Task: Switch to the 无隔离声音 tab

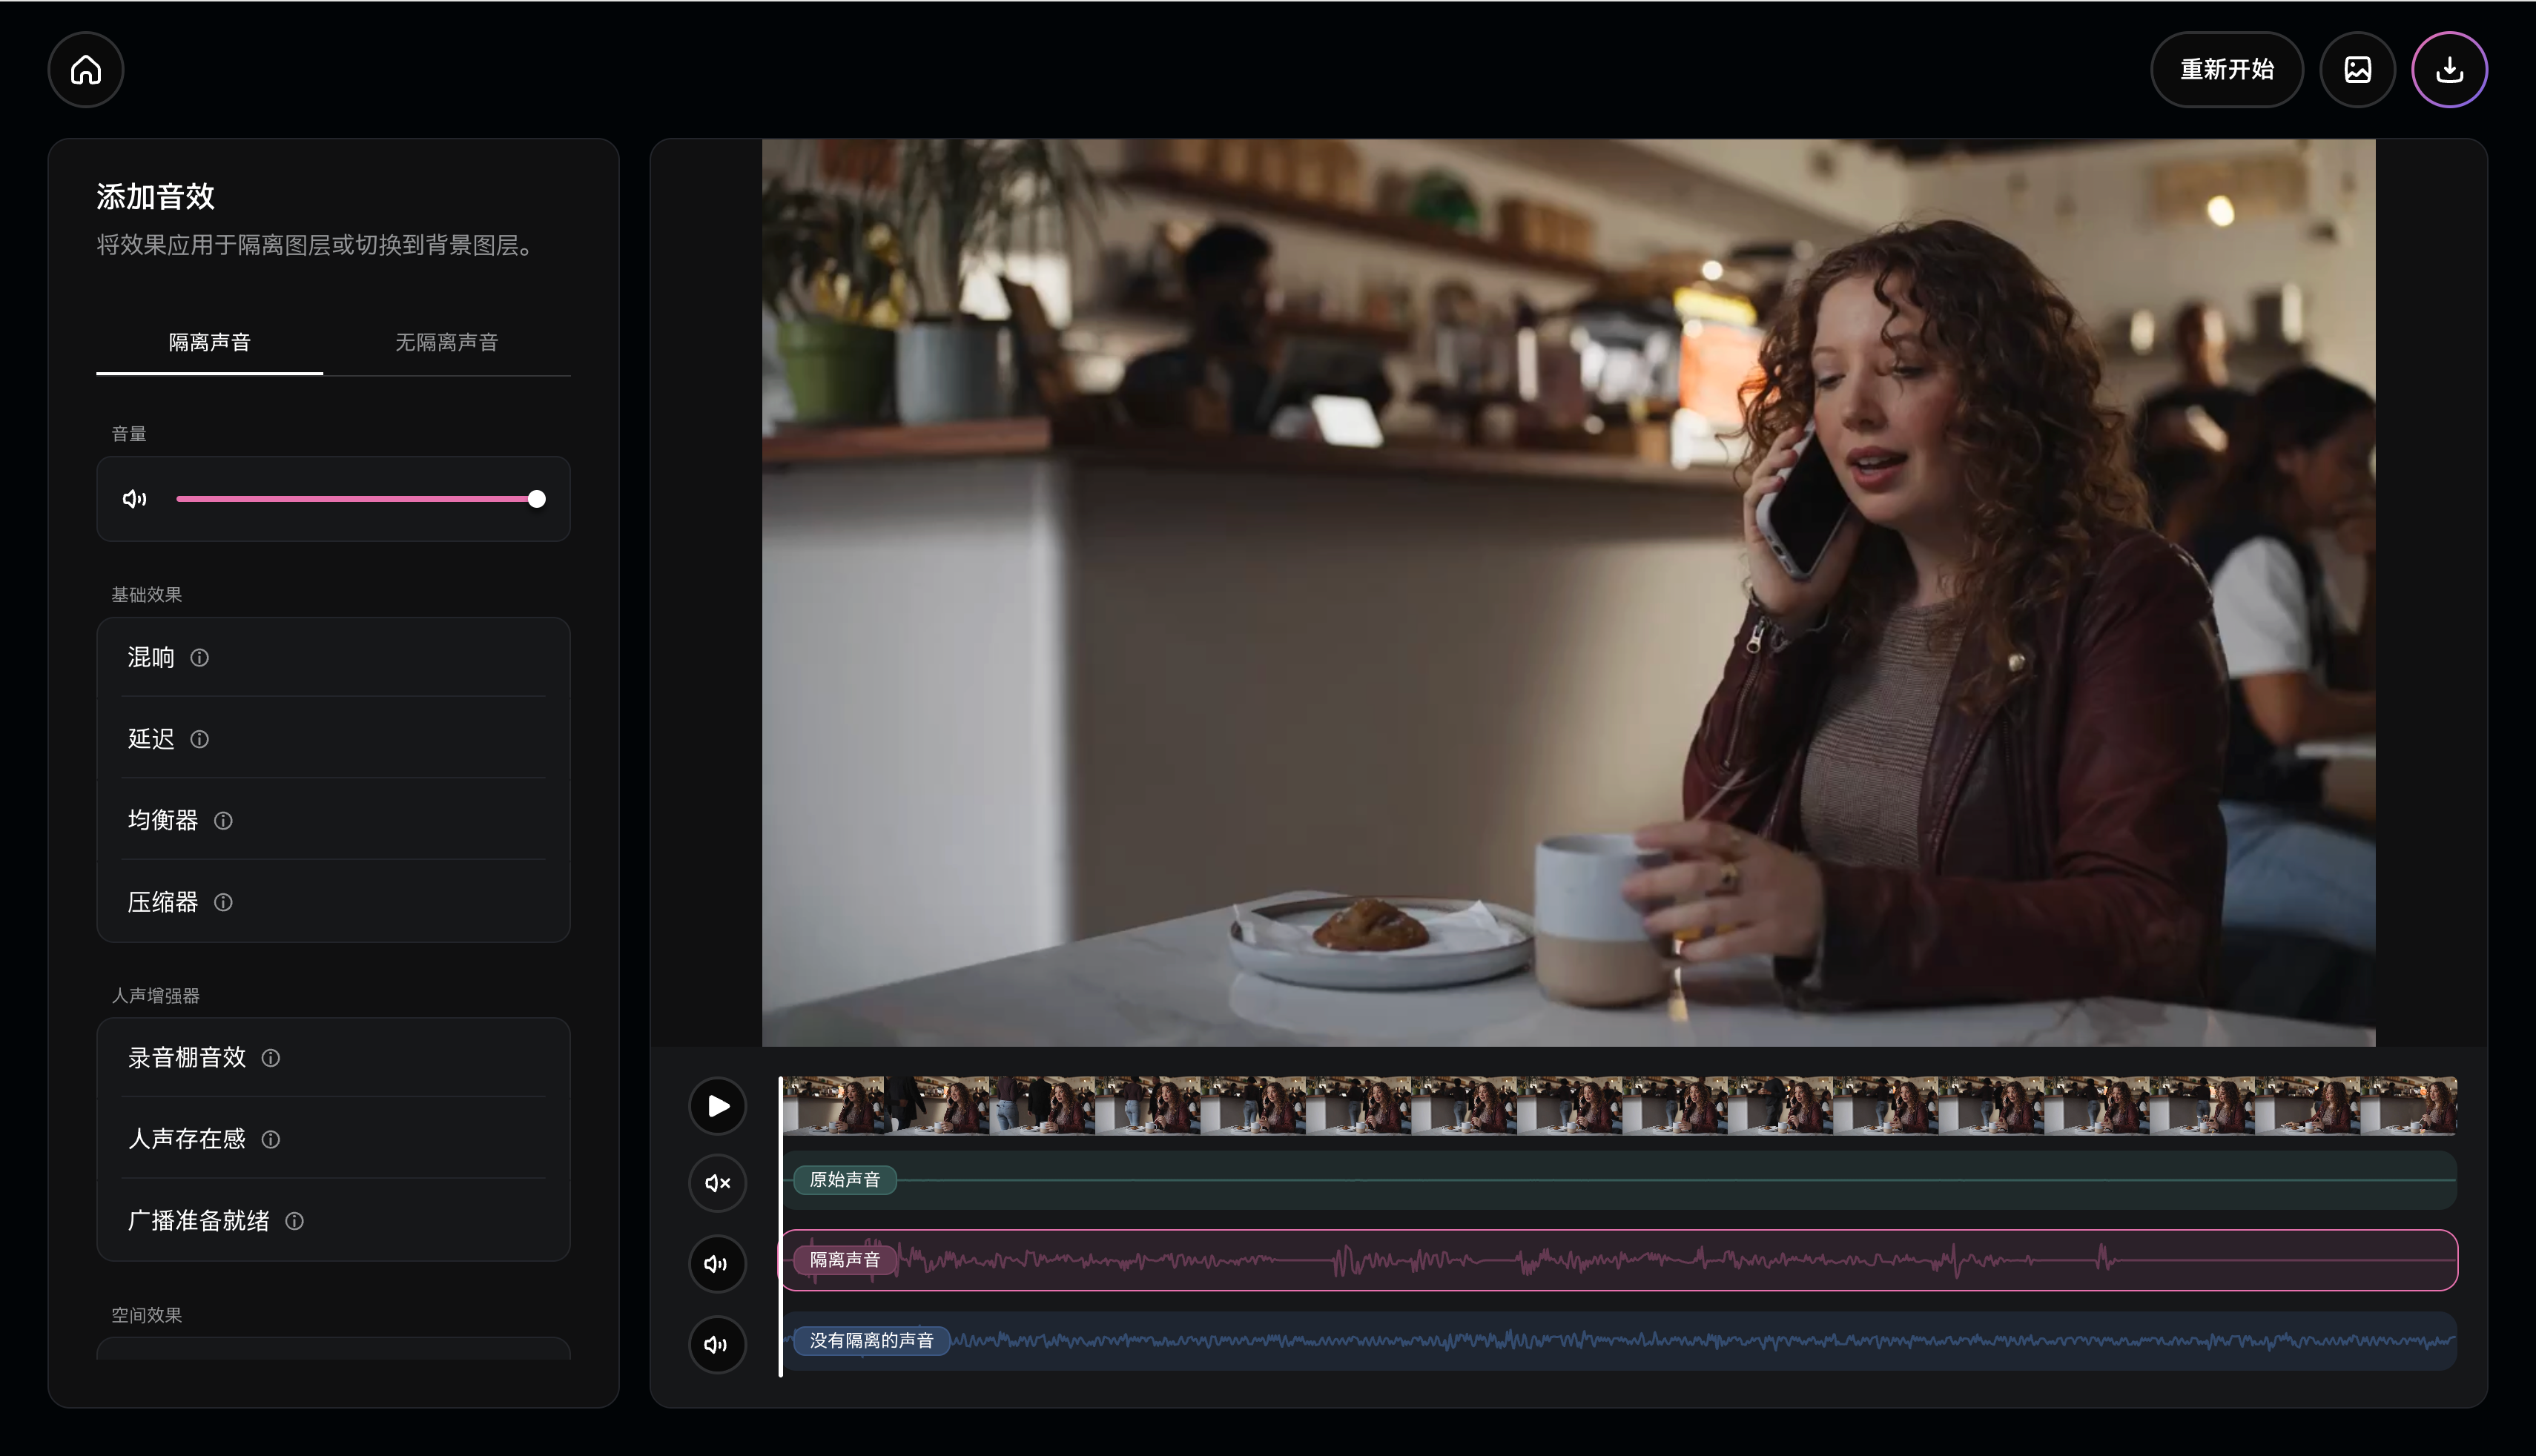Action: tap(446, 343)
